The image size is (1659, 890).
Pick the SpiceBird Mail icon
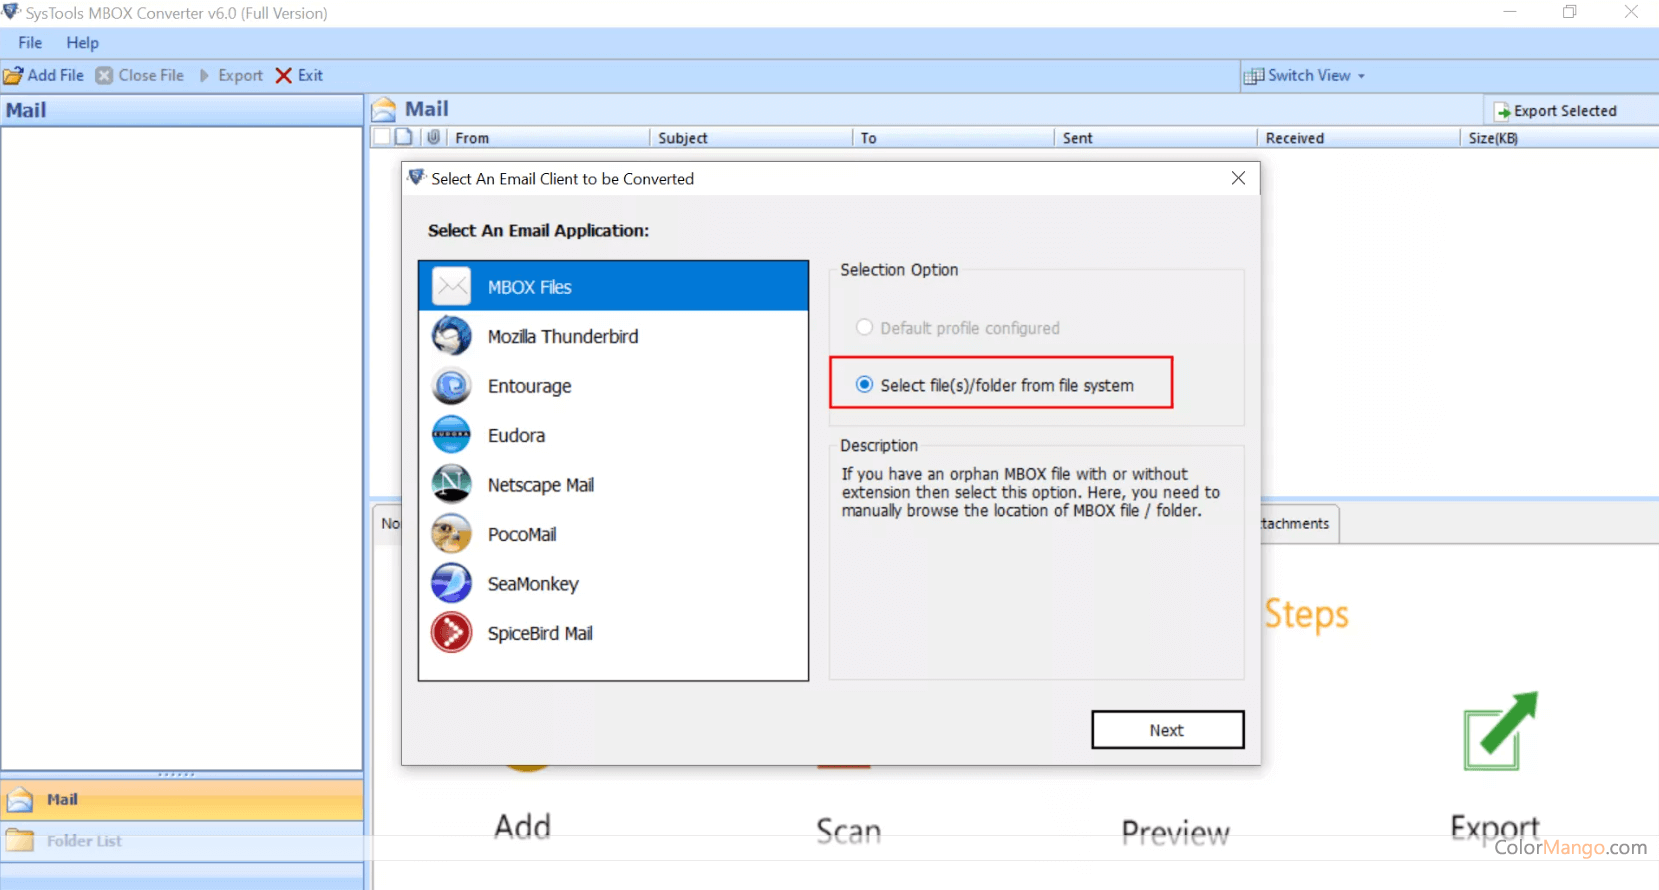tap(451, 633)
